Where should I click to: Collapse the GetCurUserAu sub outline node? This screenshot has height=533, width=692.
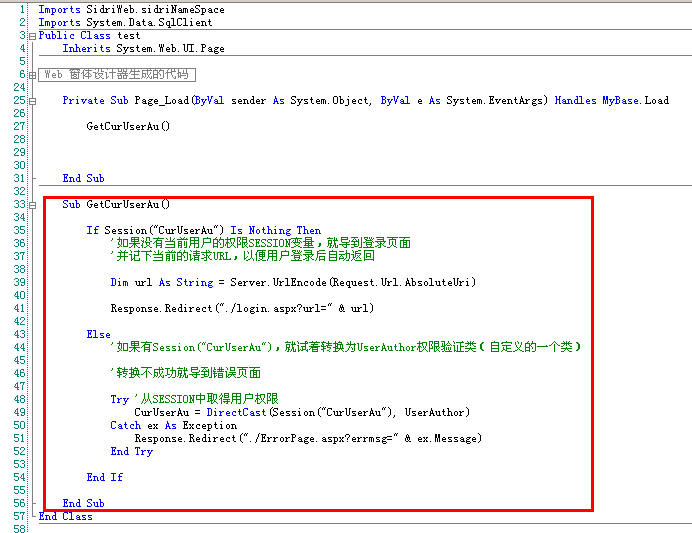tap(32, 205)
